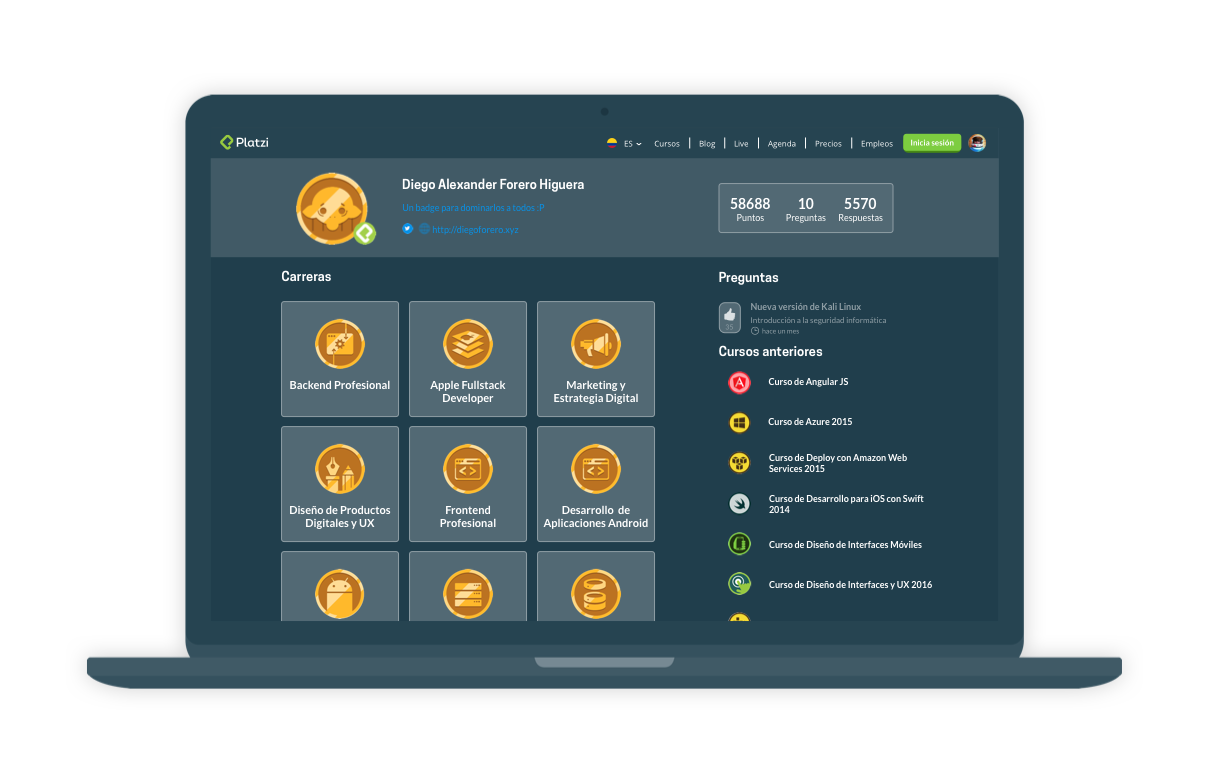Open Desarrollo de Aplicaciones Android card
Screen dimensions: 1209x773
[596, 484]
